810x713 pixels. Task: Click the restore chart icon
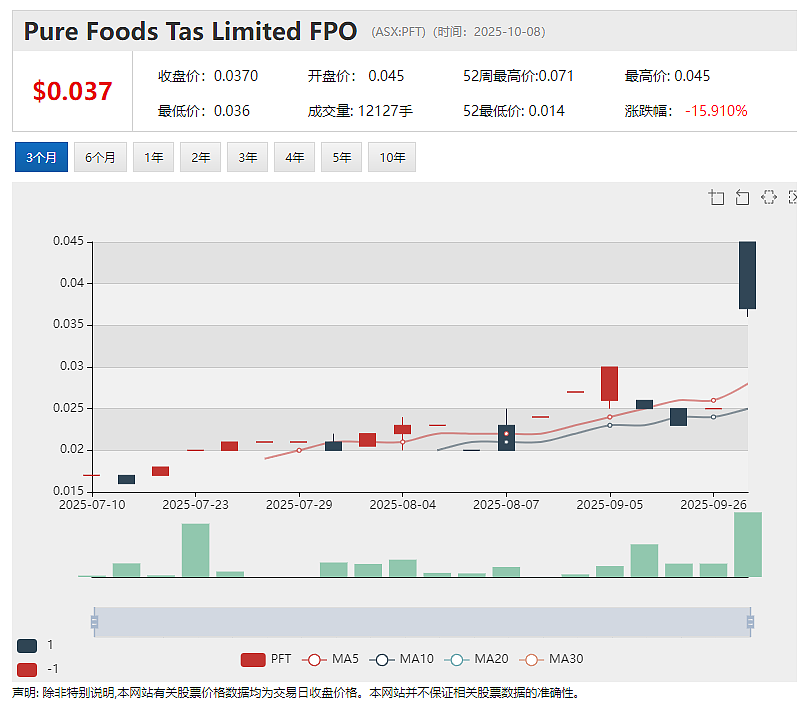(x=769, y=197)
